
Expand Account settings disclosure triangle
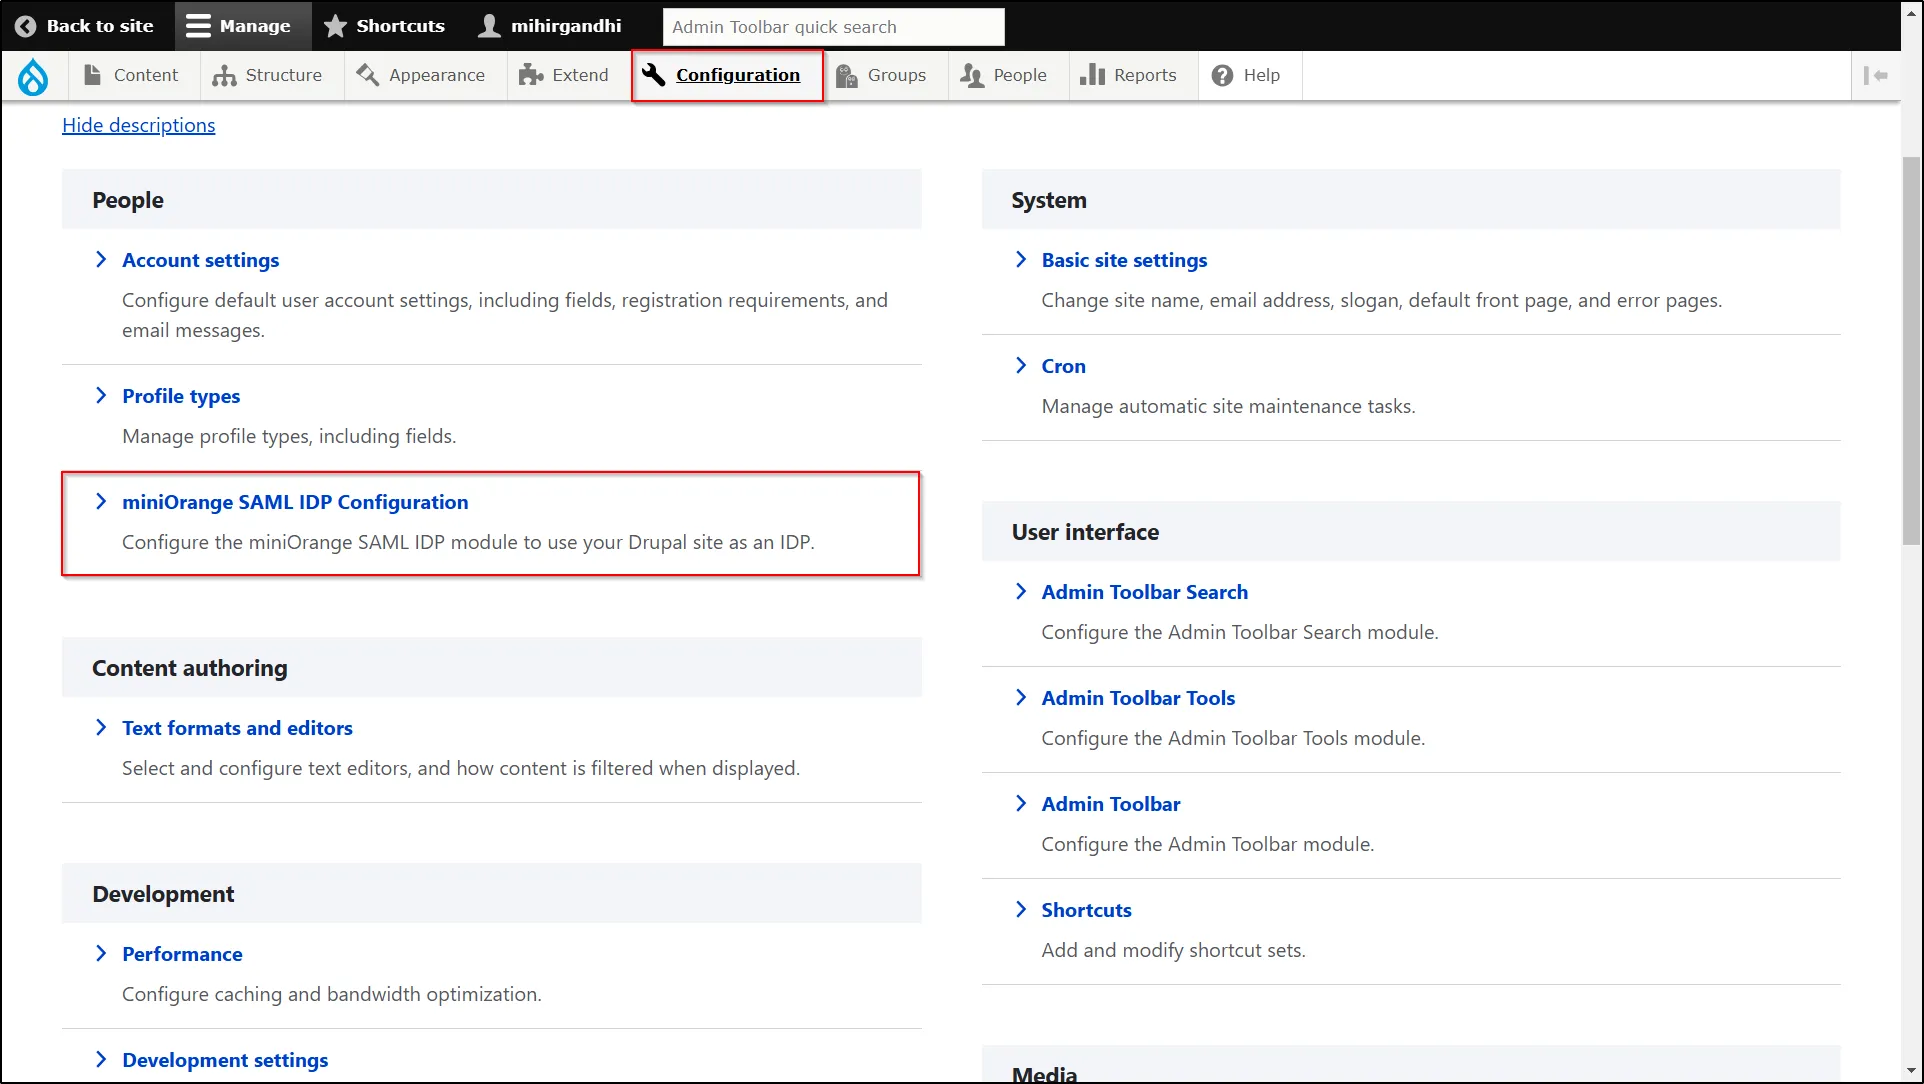coord(102,259)
